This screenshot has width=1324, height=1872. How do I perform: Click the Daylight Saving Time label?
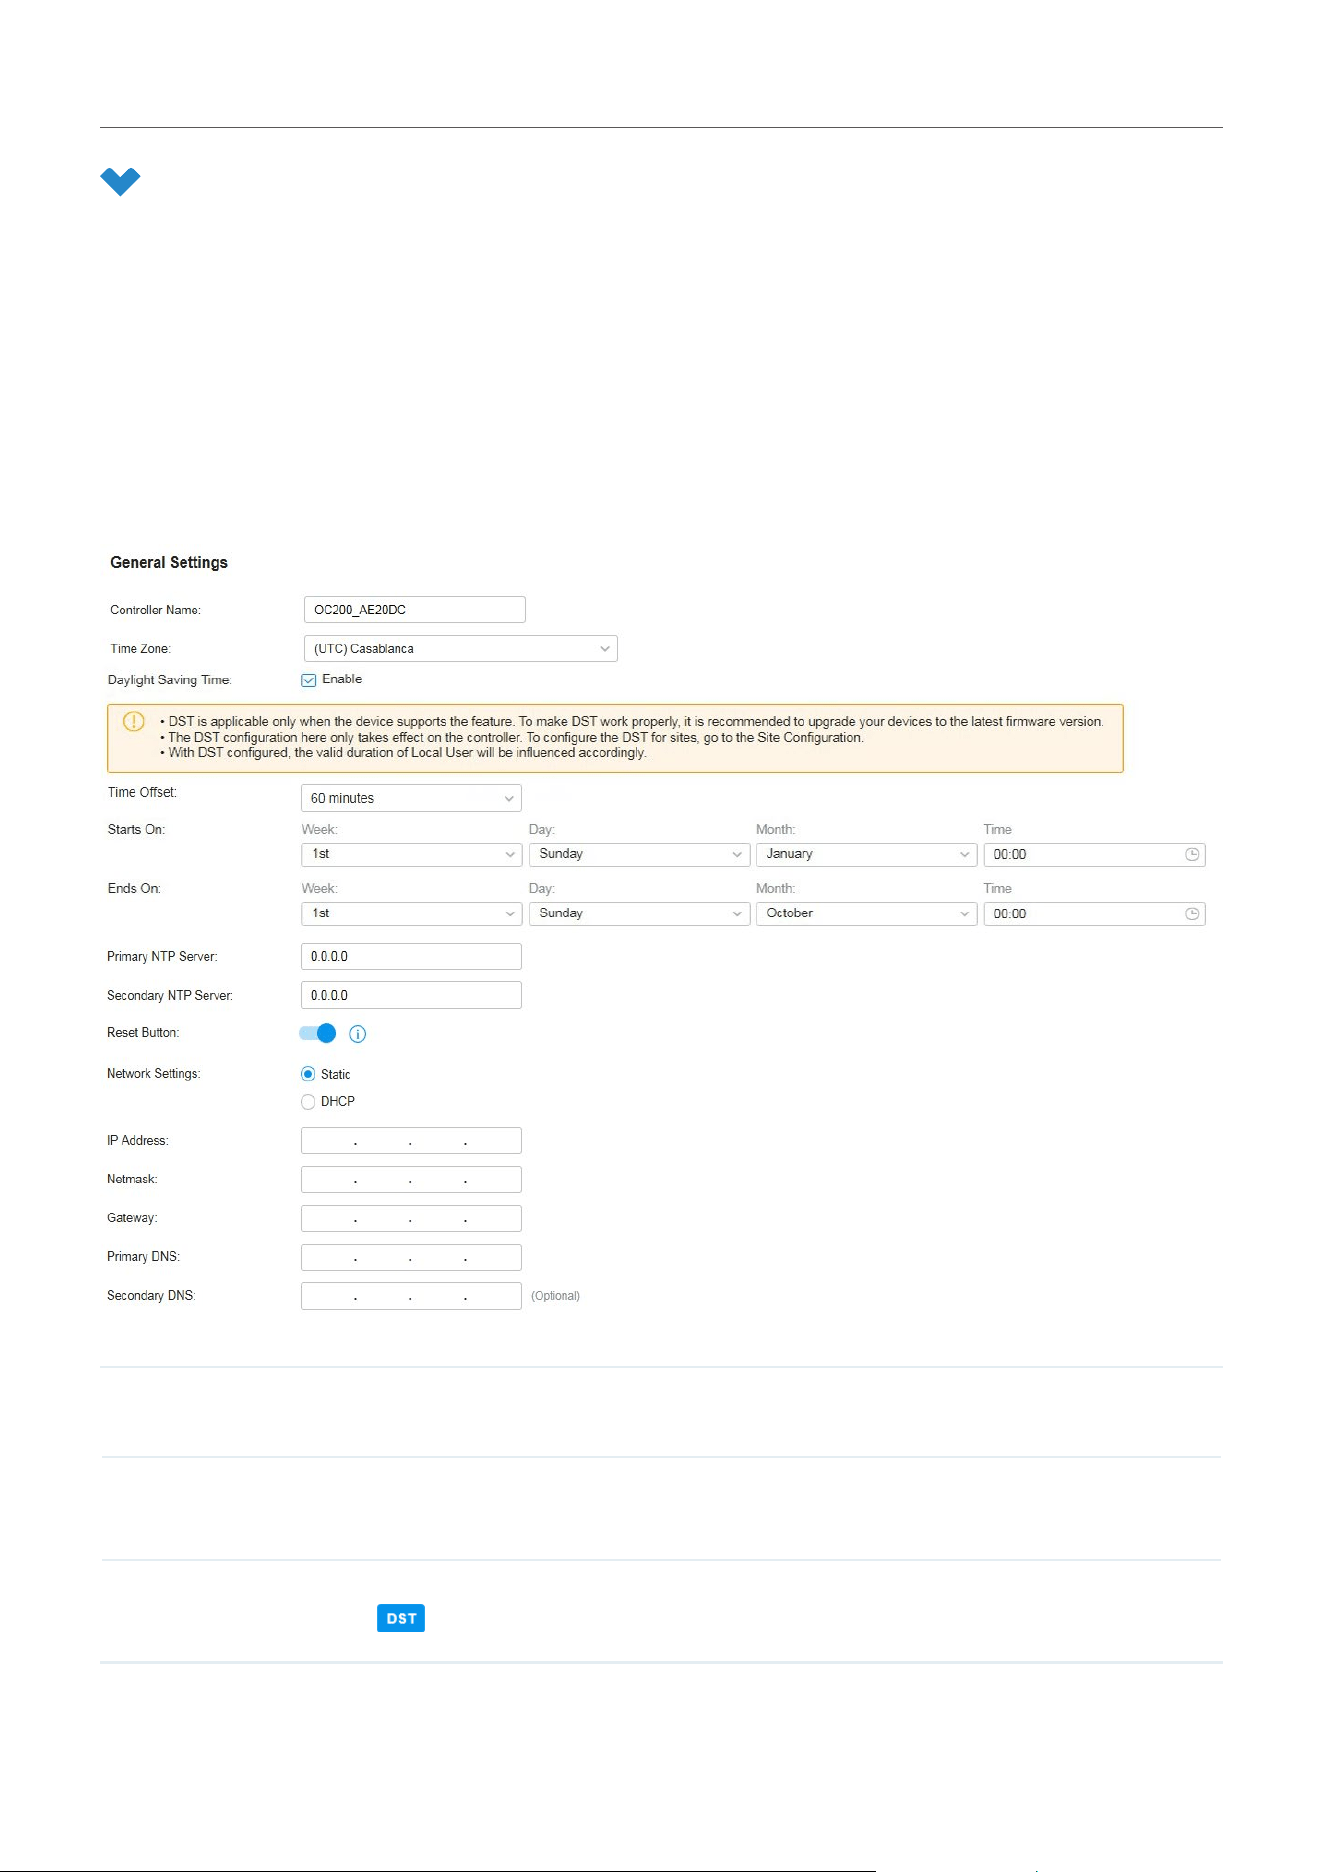(169, 680)
